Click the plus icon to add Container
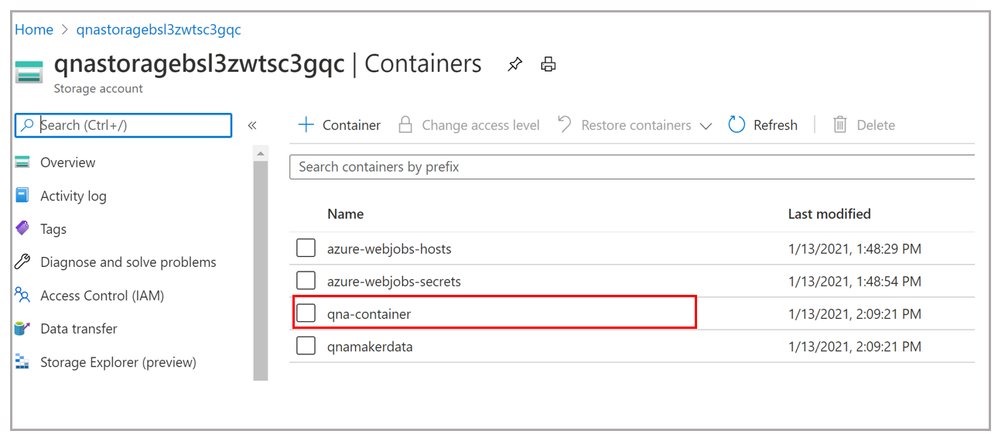This screenshot has height=438, width=998. (x=306, y=125)
